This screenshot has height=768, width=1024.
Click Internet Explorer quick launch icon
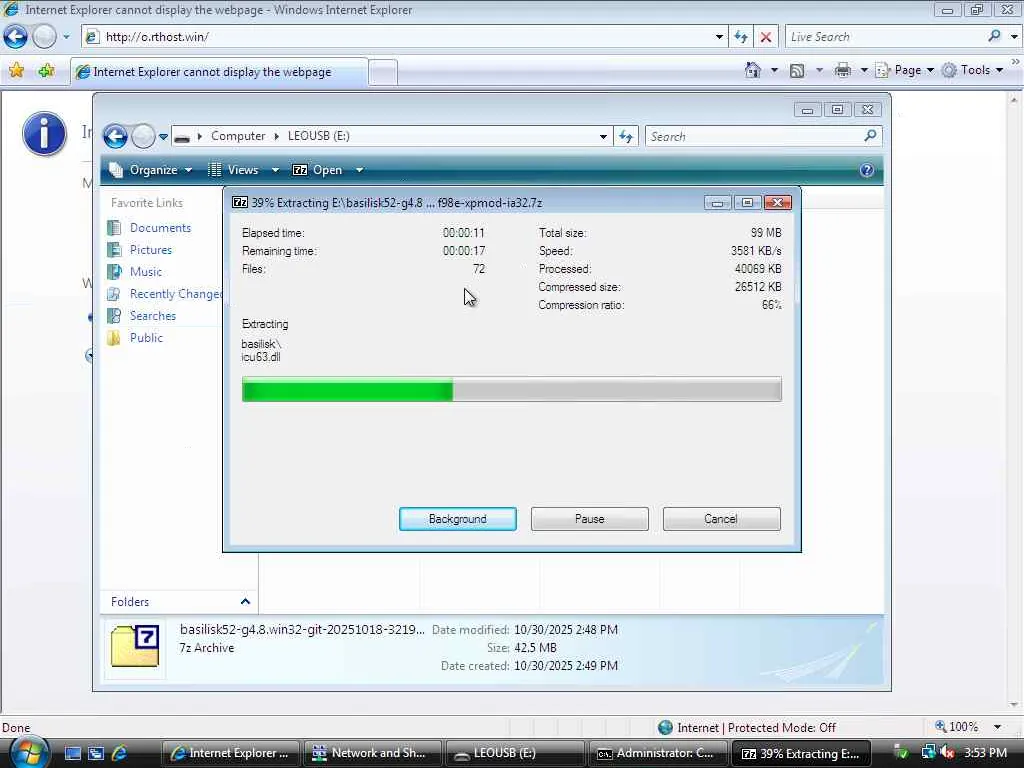(x=119, y=753)
